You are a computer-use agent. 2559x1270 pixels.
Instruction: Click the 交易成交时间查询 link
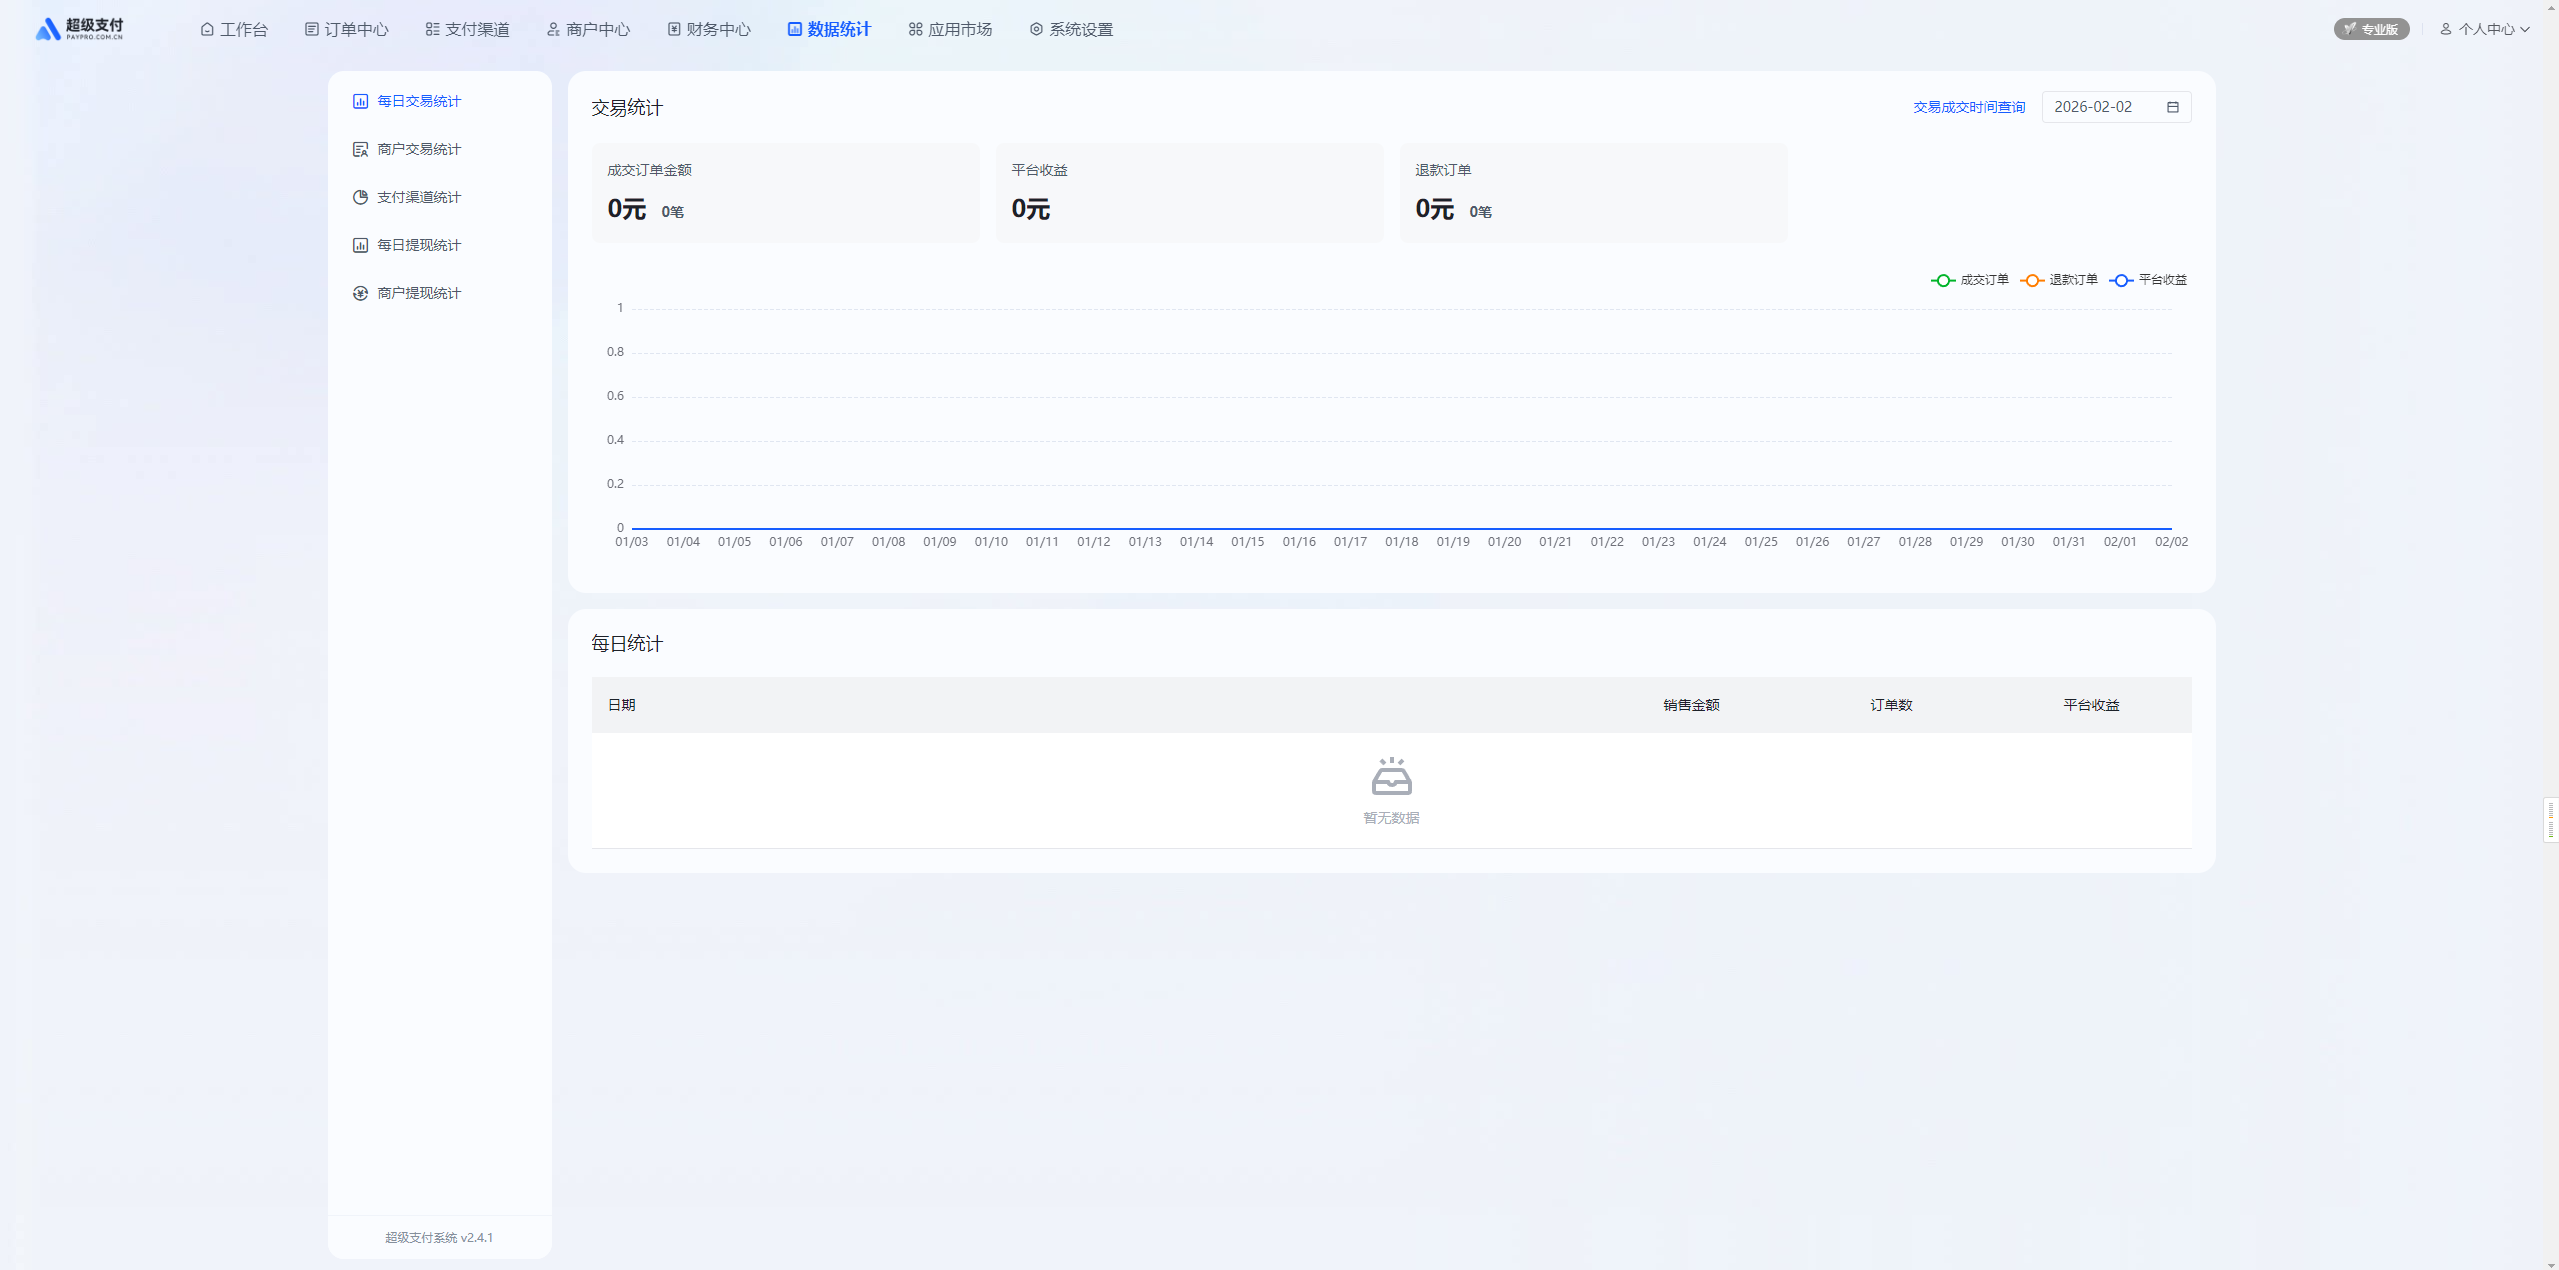(x=1968, y=107)
